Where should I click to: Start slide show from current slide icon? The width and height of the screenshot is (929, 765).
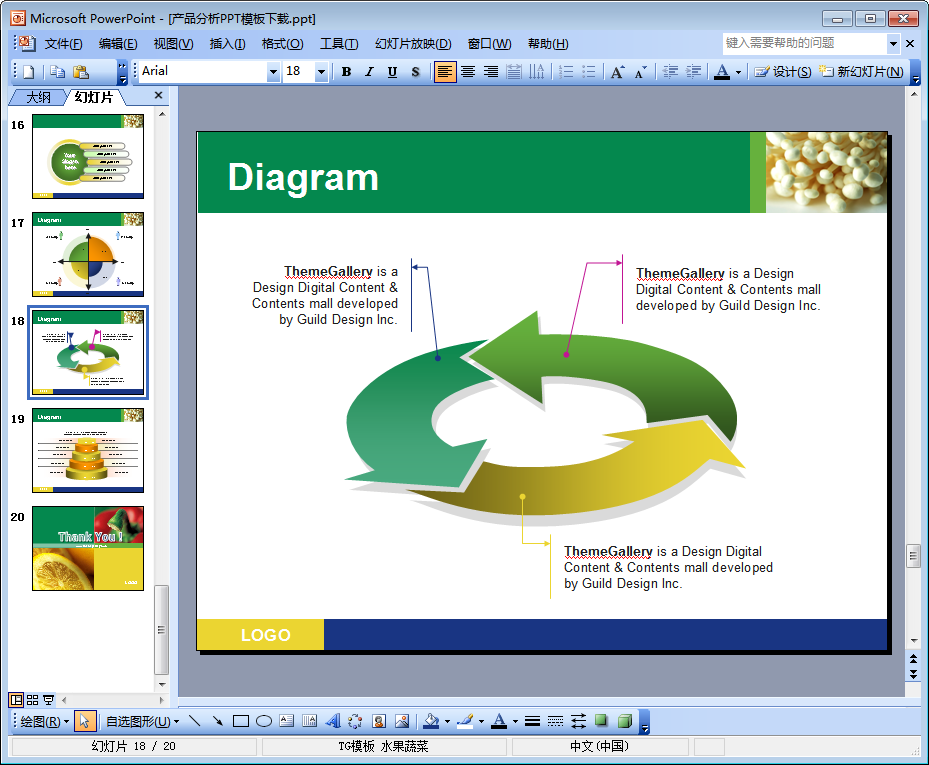[48, 700]
